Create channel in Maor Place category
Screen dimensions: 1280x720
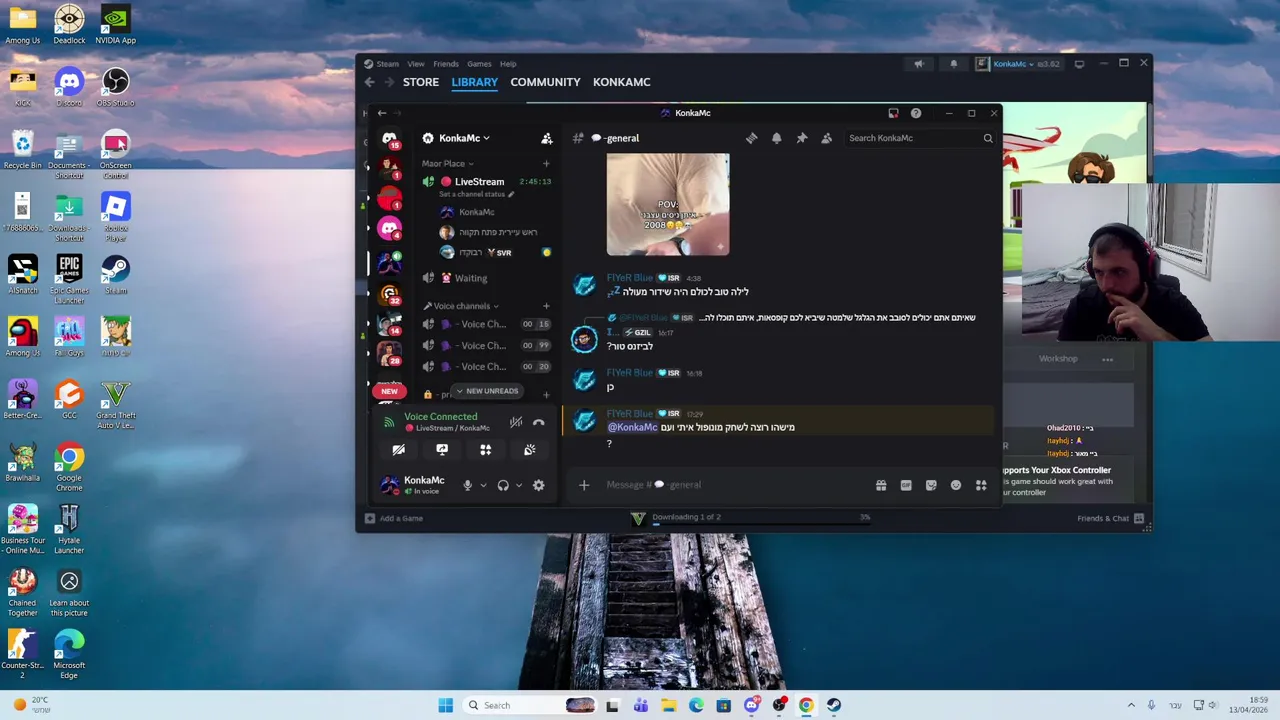(x=546, y=163)
